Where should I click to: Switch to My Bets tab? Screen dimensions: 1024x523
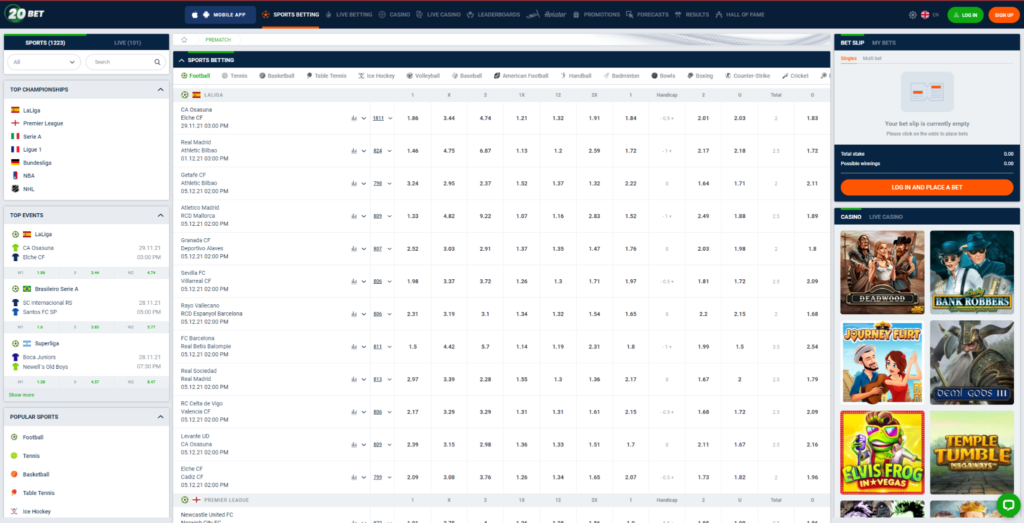[x=884, y=43]
